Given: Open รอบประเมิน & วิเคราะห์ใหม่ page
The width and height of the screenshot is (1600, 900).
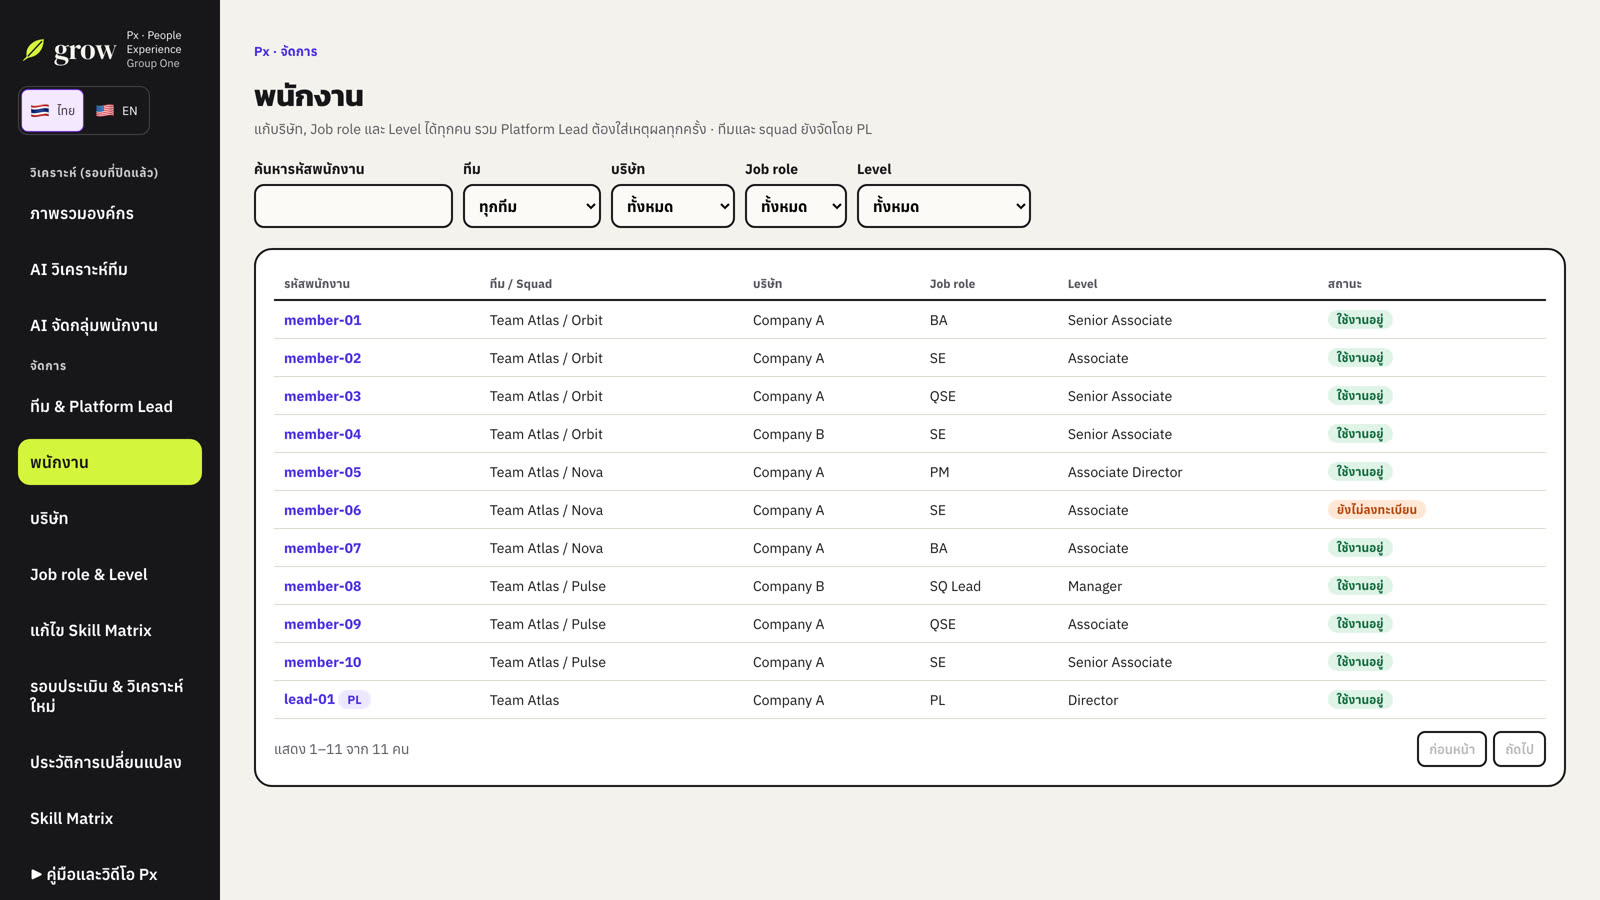Looking at the screenshot, I should coord(110,696).
